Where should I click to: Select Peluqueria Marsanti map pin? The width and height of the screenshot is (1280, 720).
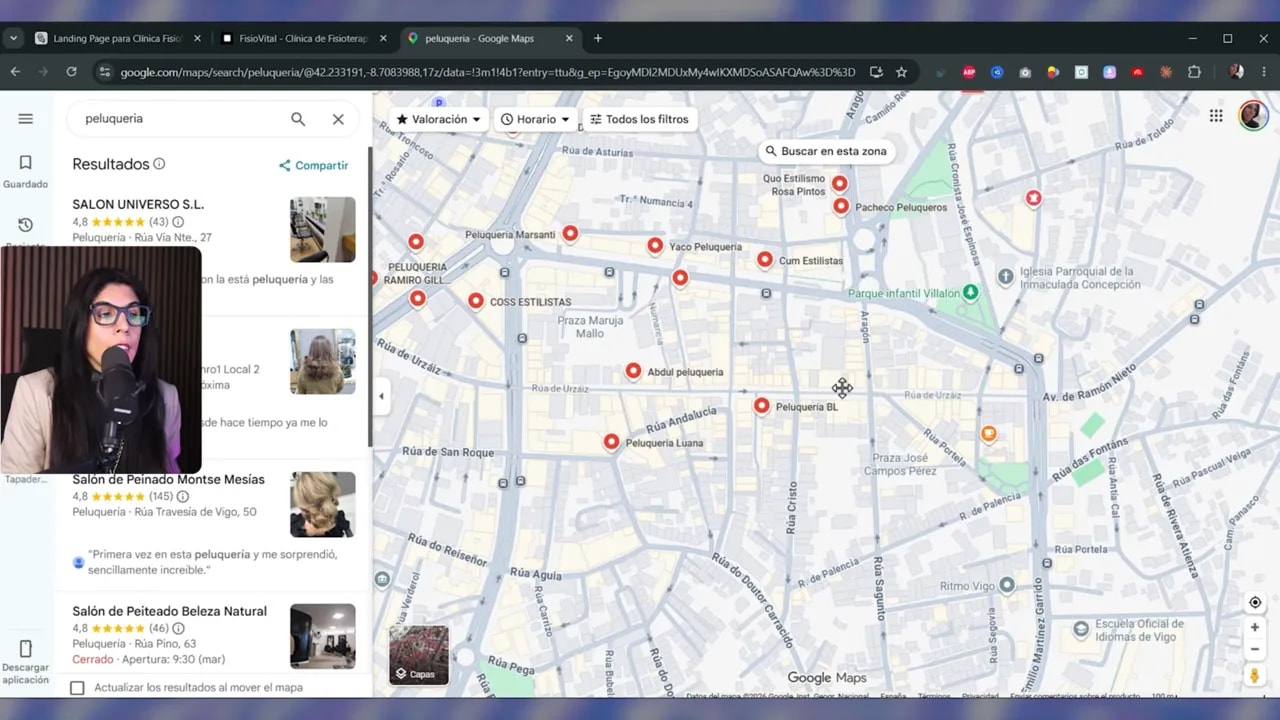[x=570, y=234]
